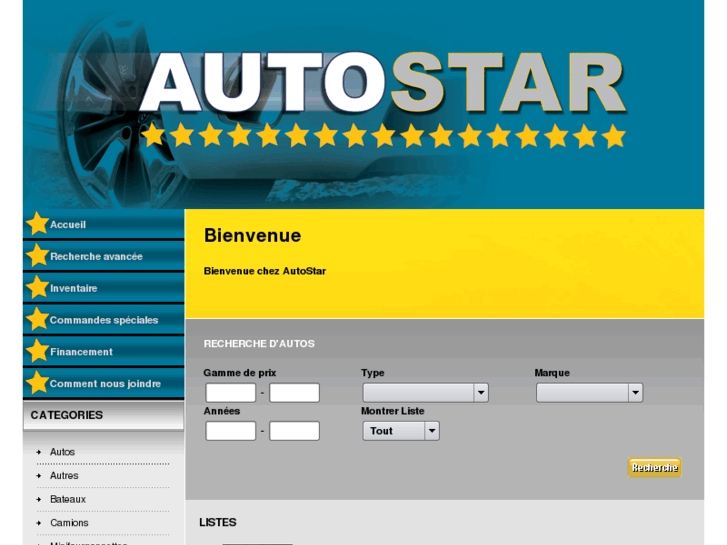Click the arrow bullet next to Bateaux
Image resolution: width=727 pixels, height=545 pixels.
click(x=39, y=499)
